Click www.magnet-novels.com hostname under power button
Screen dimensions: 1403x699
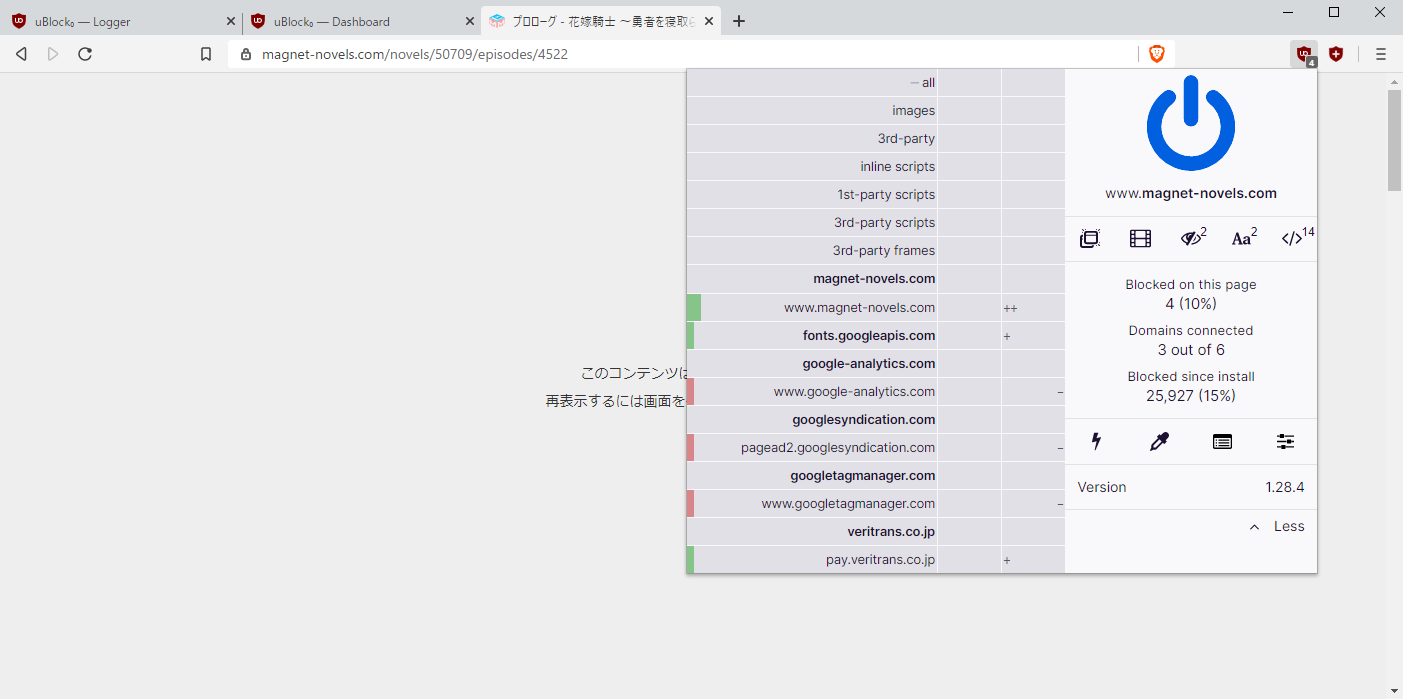pyautogui.click(x=1191, y=193)
